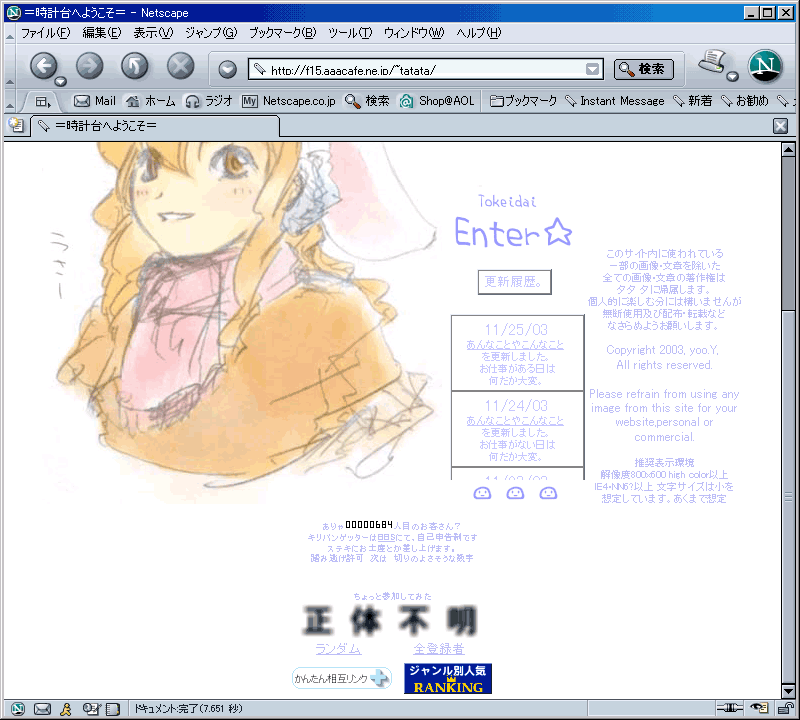Click the Forward arrow navigation button
Image resolution: width=800 pixels, height=720 pixels.
[89, 66]
